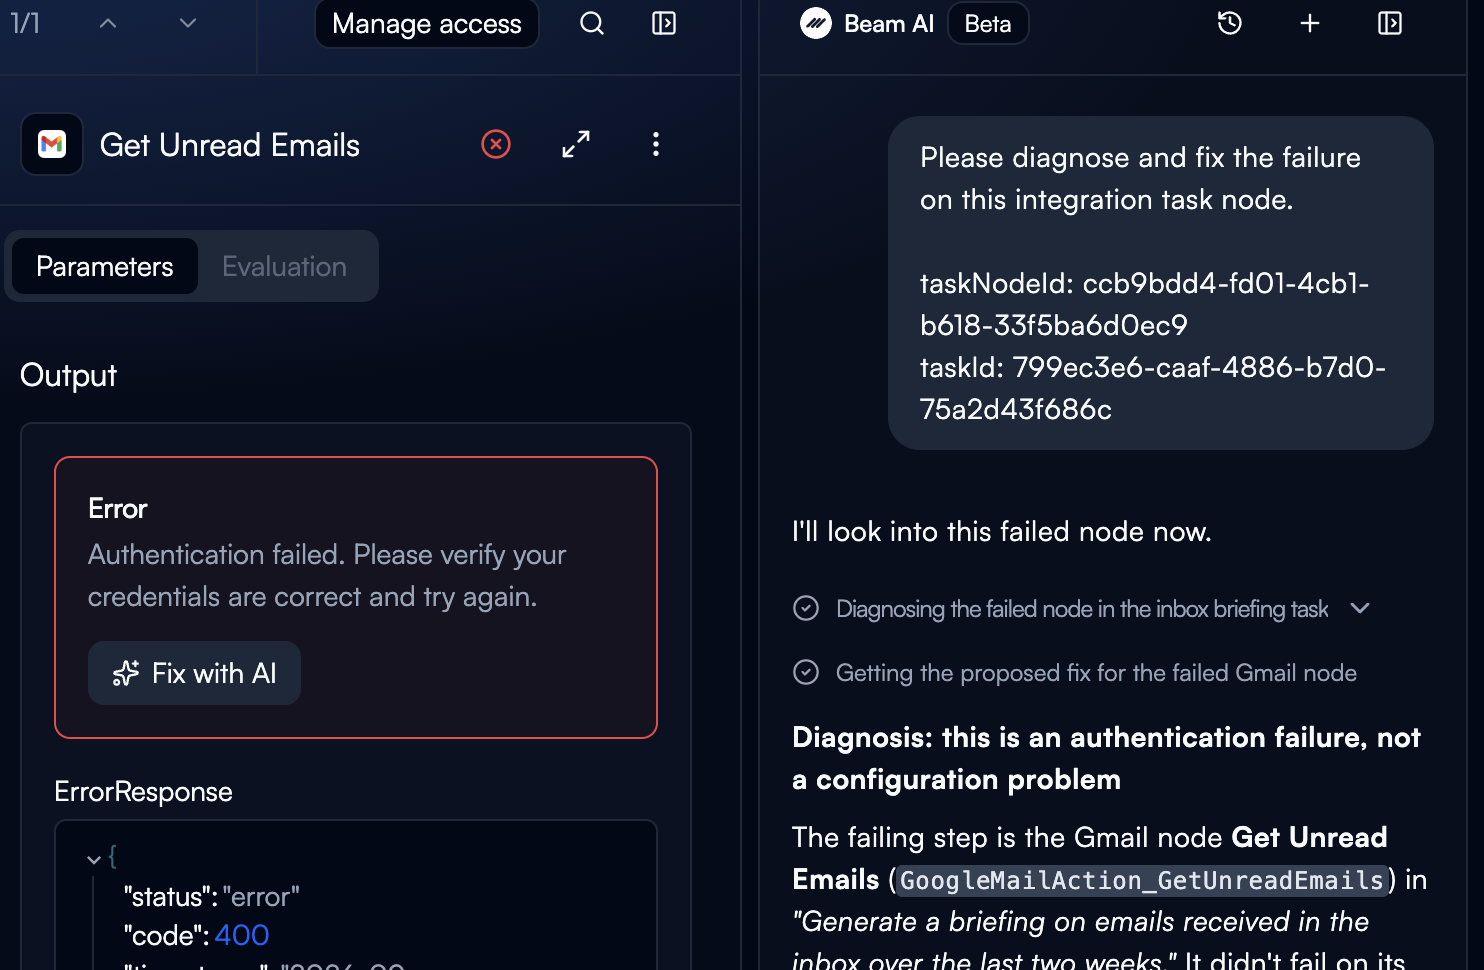1484x970 pixels.
Task: Start a new Beam AI chat
Action: (x=1310, y=23)
